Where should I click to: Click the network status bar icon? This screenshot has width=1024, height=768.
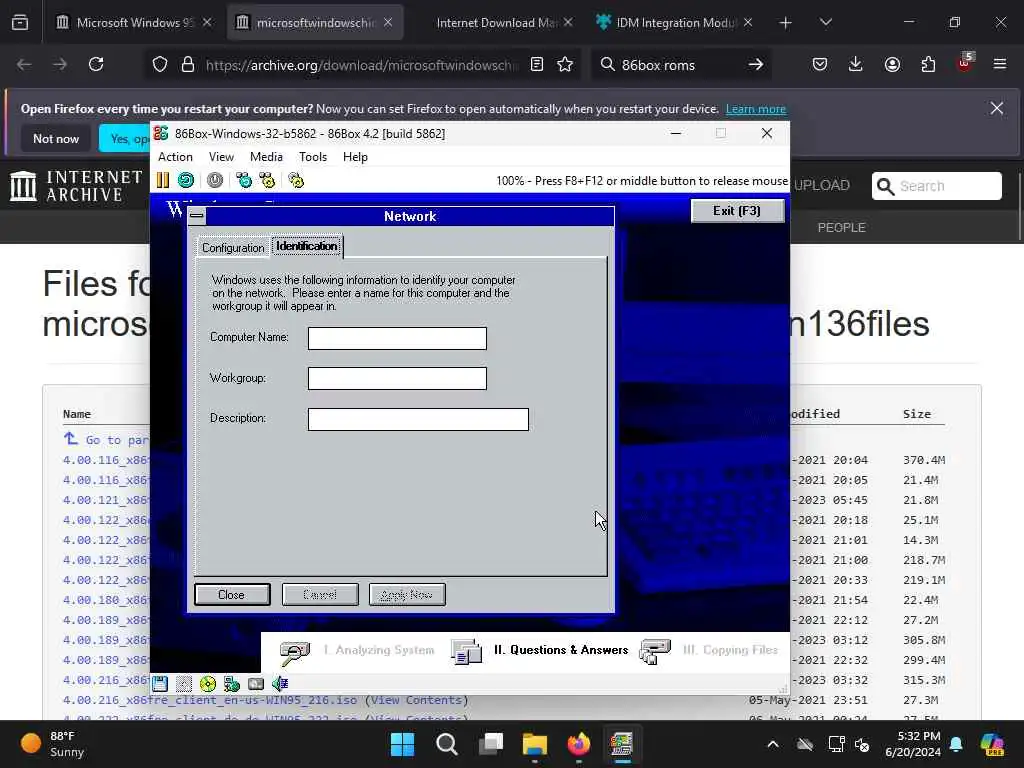[232, 684]
